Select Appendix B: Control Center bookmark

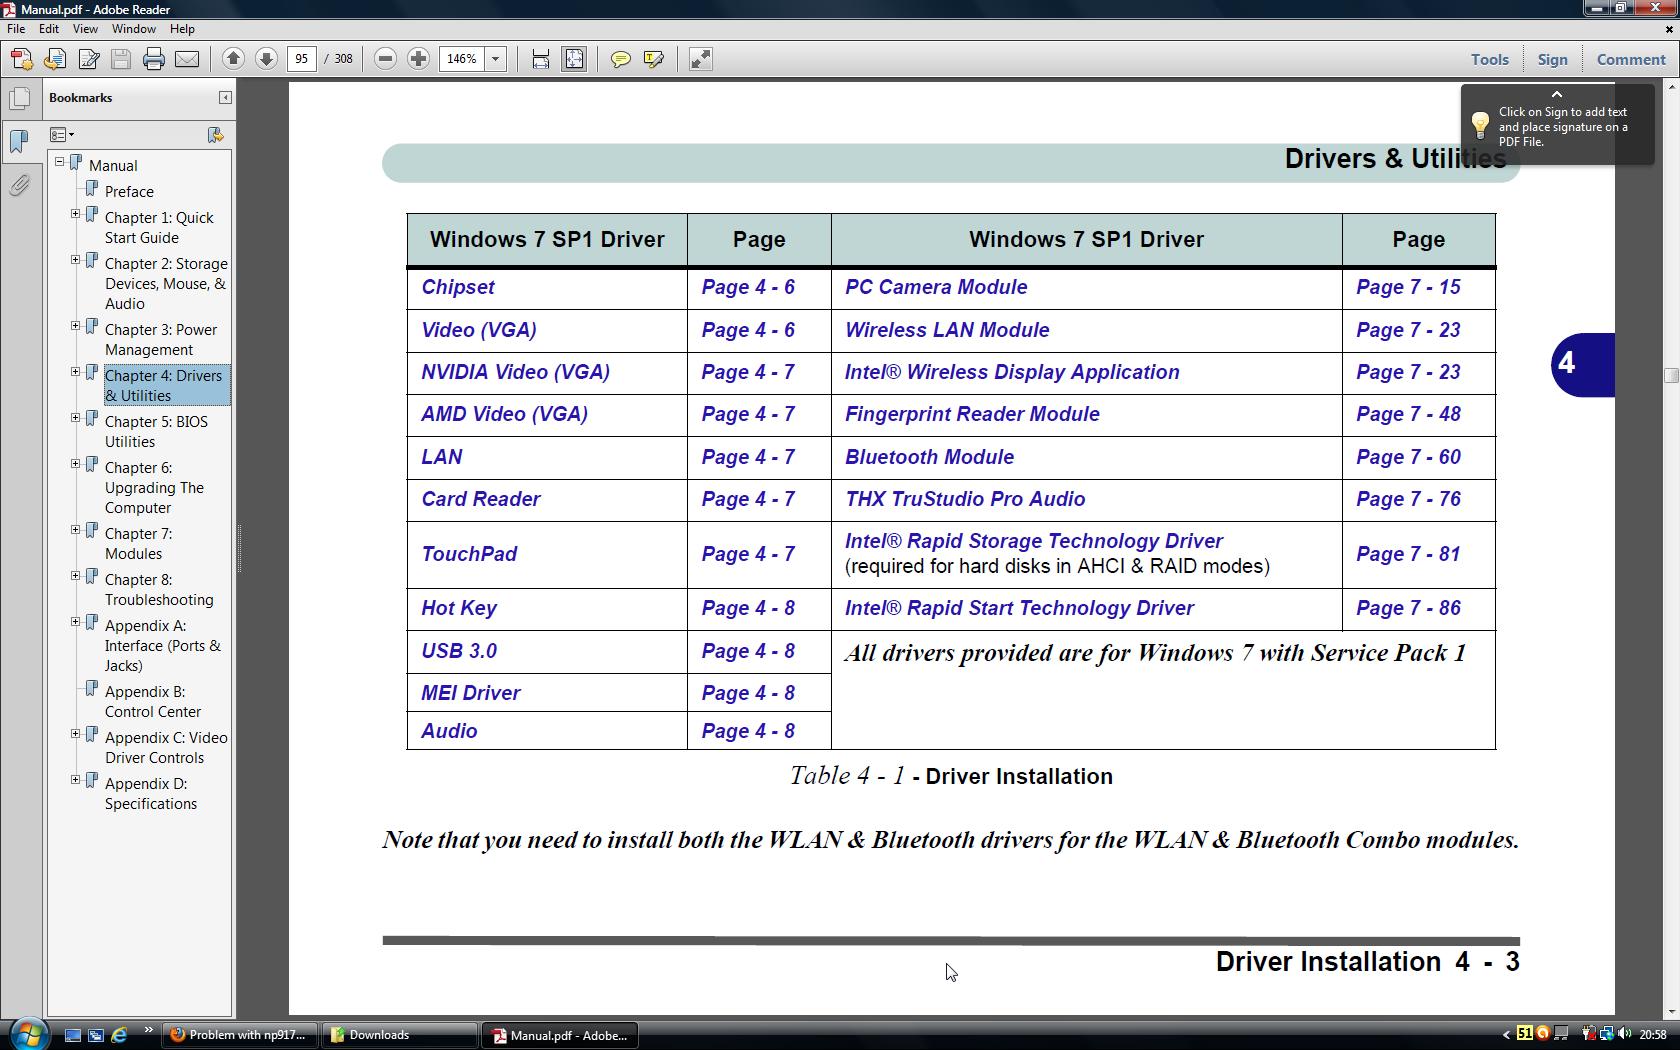pos(153,701)
